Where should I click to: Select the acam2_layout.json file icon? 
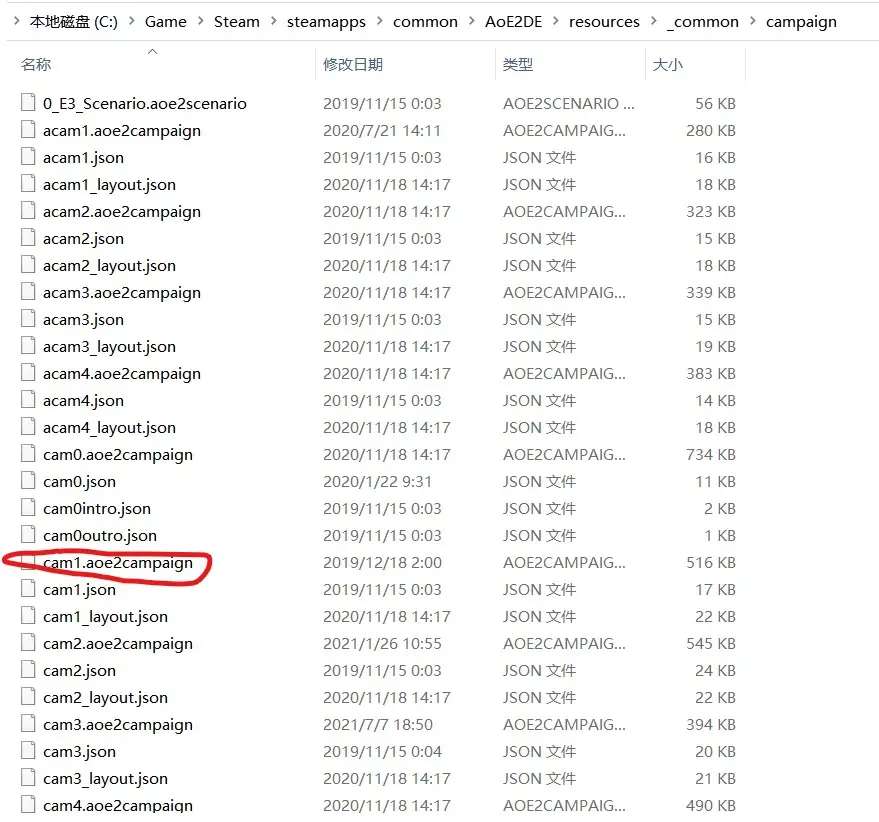point(28,265)
